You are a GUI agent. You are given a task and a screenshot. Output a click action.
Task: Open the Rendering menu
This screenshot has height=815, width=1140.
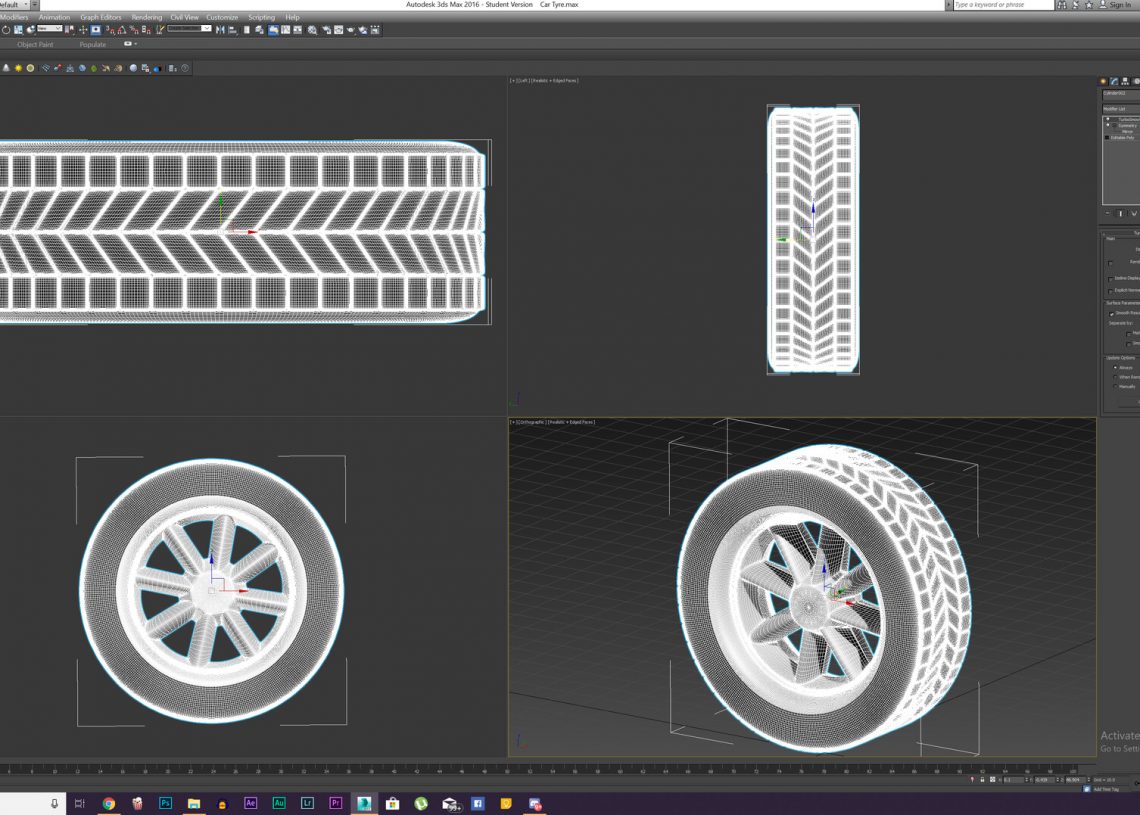tap(146, 17)
